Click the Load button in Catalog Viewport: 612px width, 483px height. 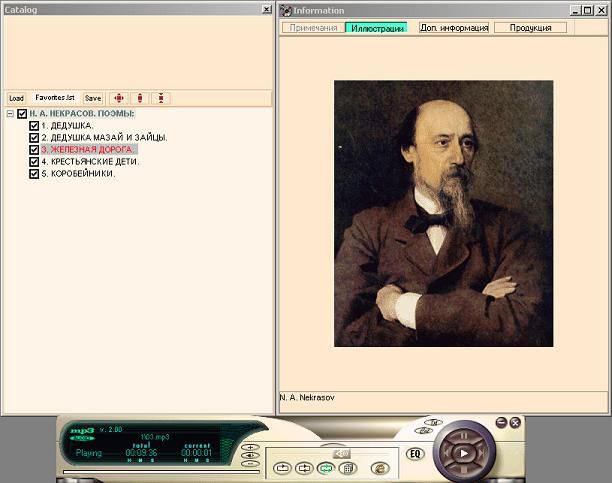tap(16, 98)
